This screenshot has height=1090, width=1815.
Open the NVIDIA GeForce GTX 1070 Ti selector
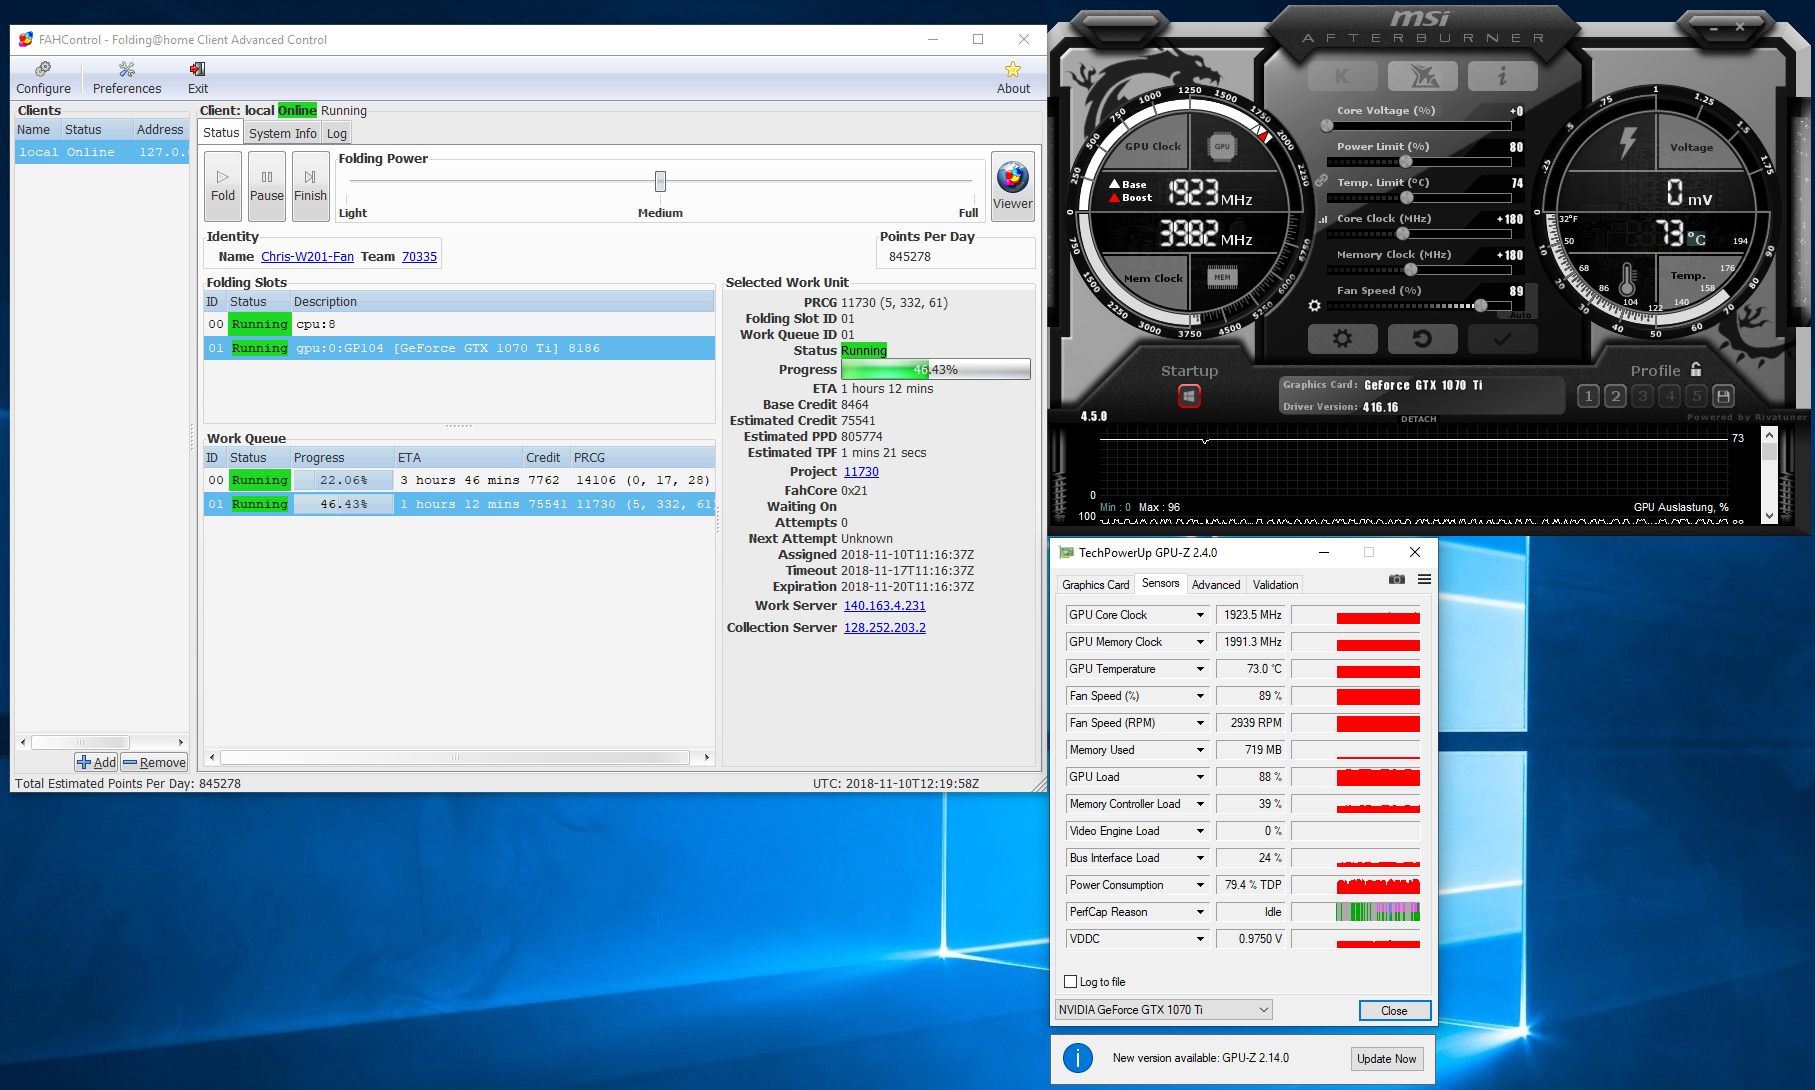point(1164,1010)
